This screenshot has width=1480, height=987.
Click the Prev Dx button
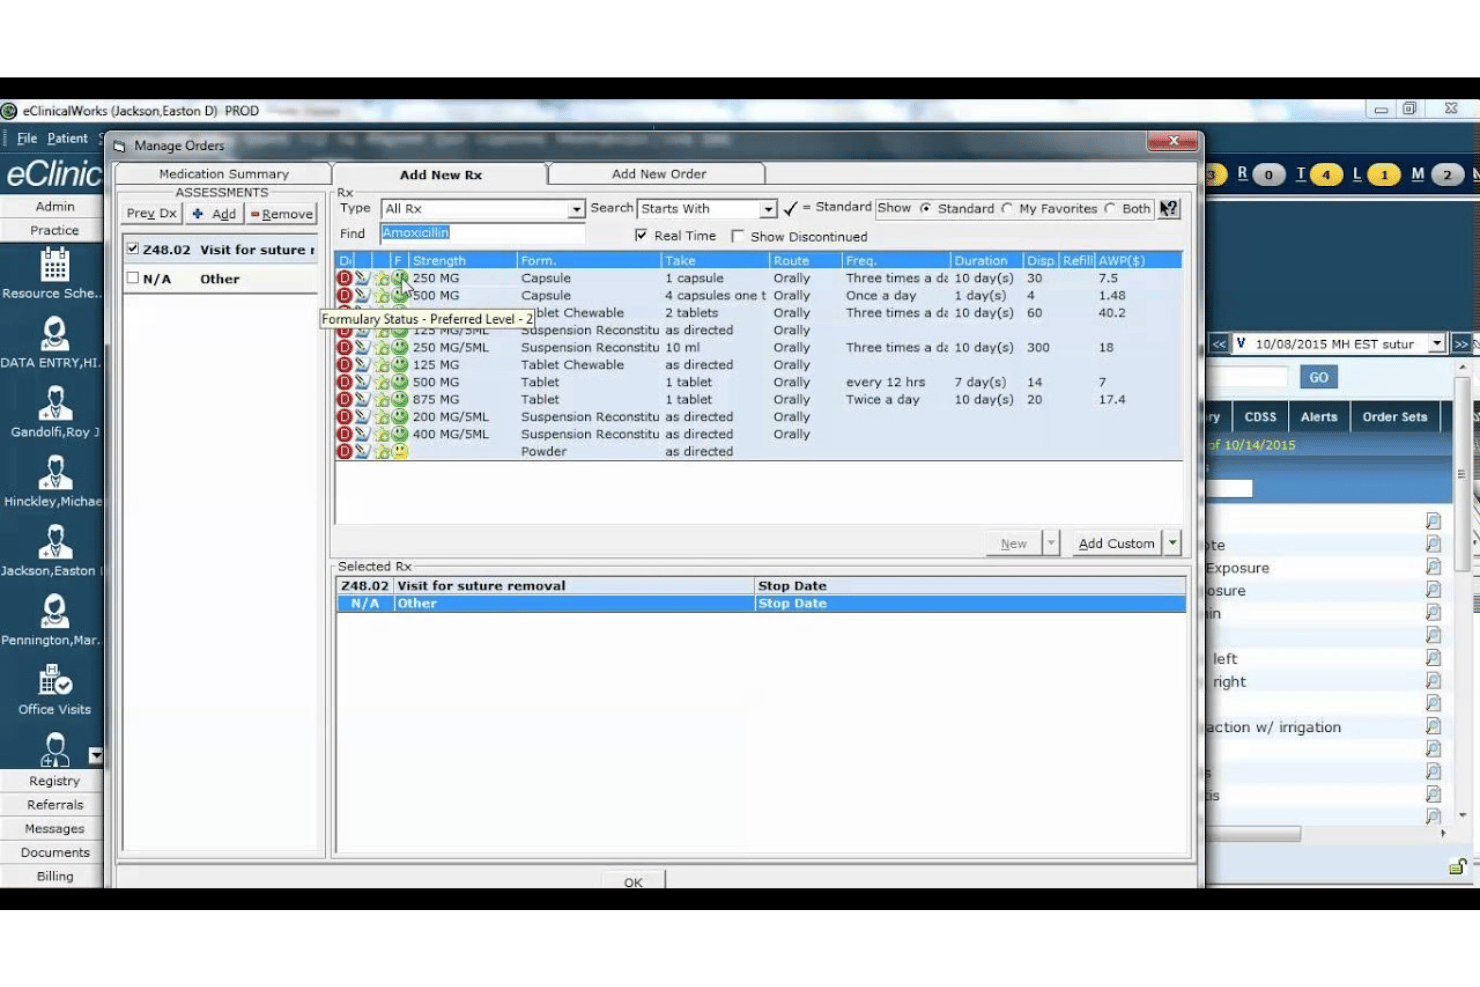pos(151,213)
